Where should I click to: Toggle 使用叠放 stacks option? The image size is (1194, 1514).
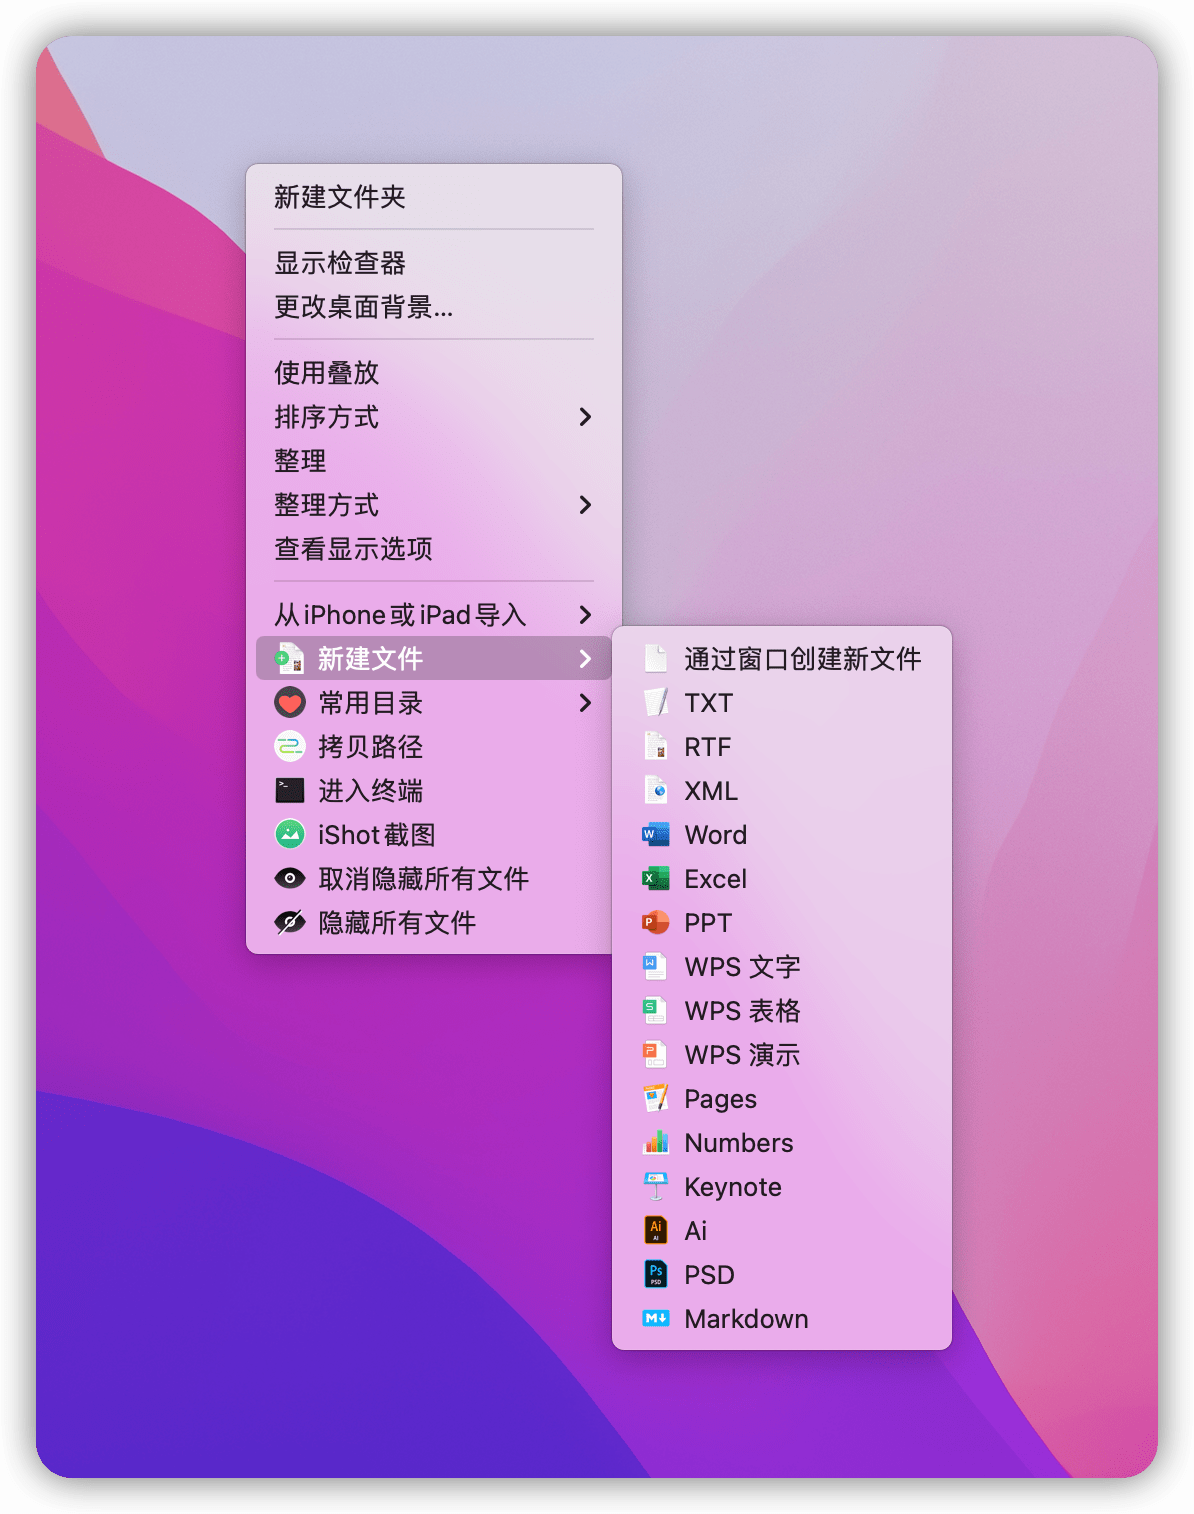pos(327,373)
